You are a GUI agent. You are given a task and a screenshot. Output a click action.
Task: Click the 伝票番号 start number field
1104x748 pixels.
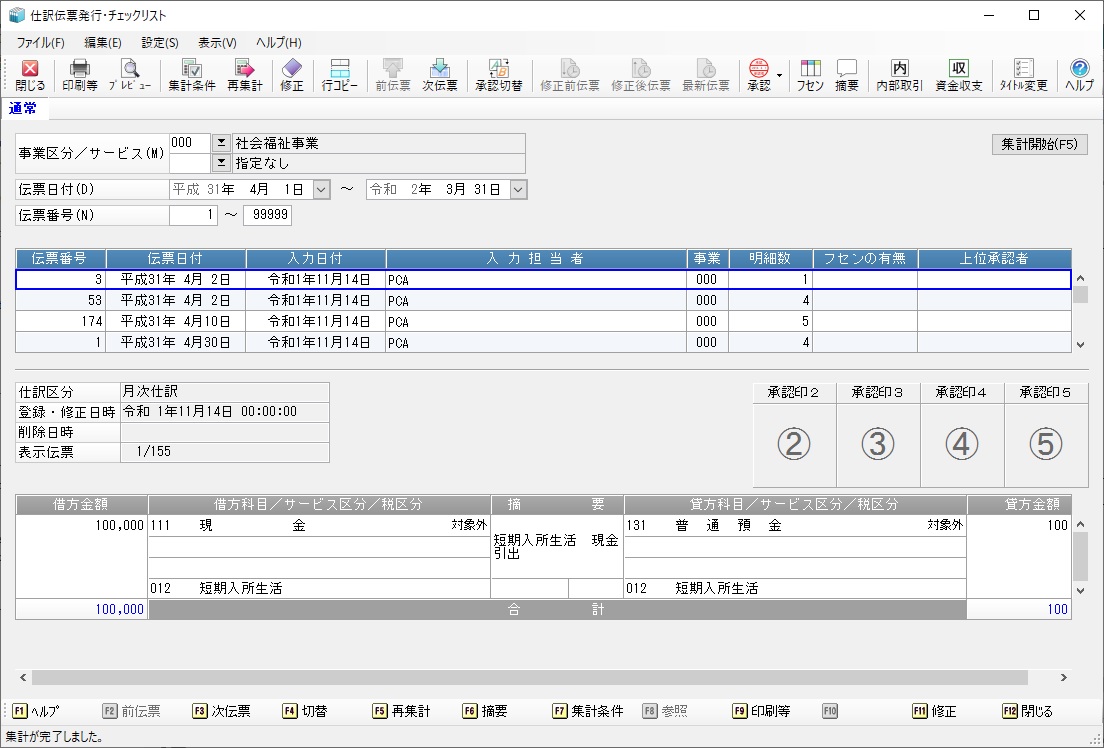click(193, 215)
